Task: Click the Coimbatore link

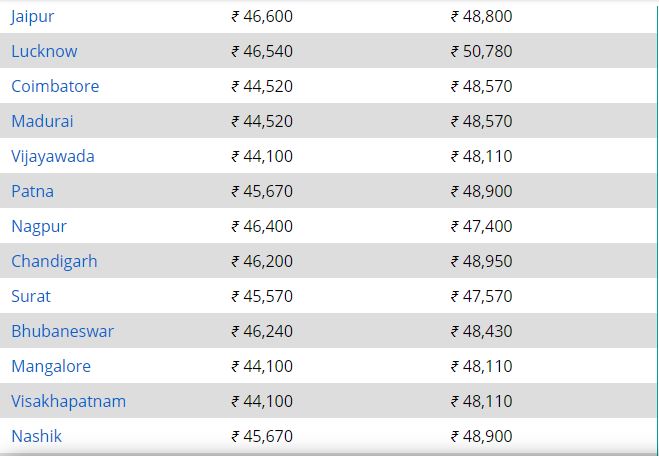Action: [55, 86]
